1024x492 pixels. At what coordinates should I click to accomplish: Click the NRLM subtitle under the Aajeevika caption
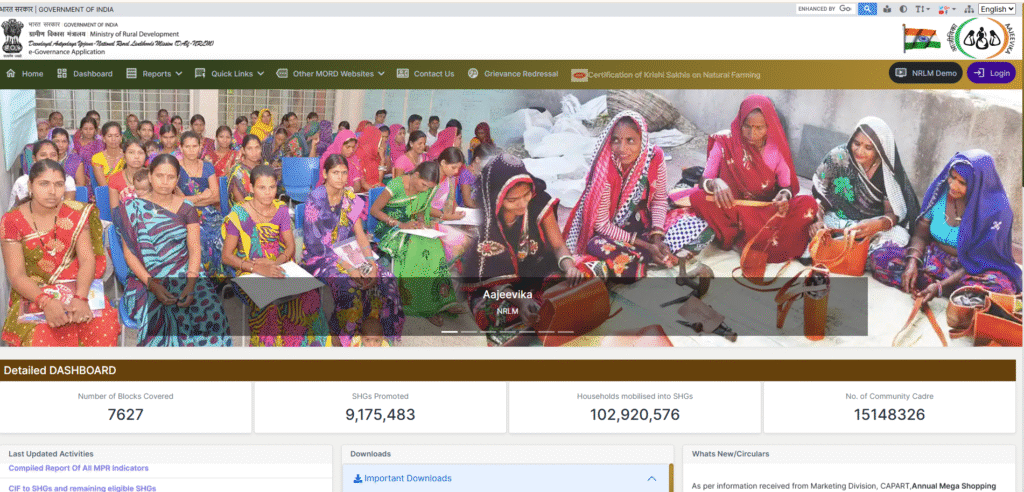point(507,311)
